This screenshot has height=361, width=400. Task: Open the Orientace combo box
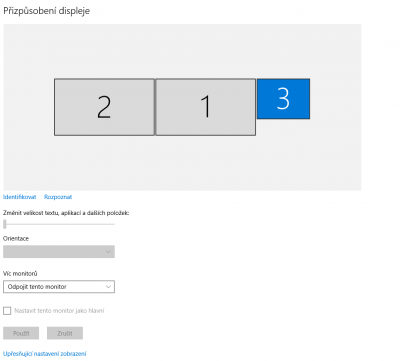tap(59, 252)
